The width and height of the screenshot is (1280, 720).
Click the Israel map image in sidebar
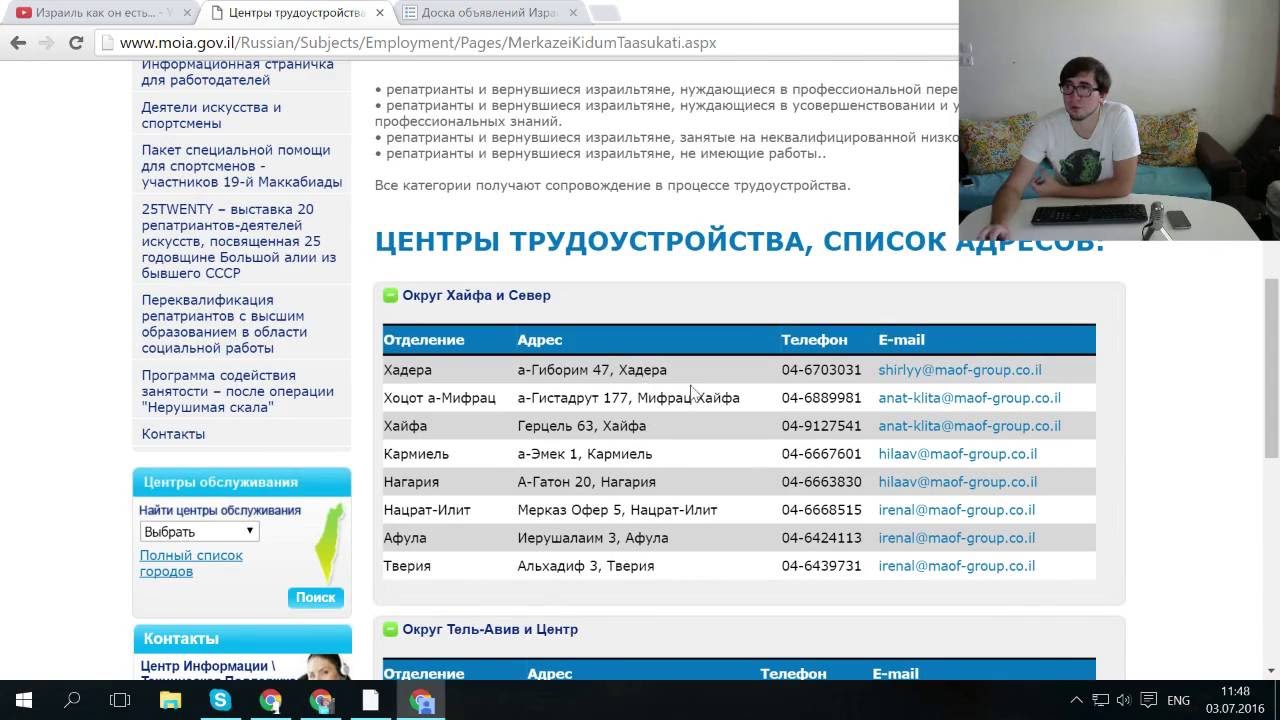point(330,542)
